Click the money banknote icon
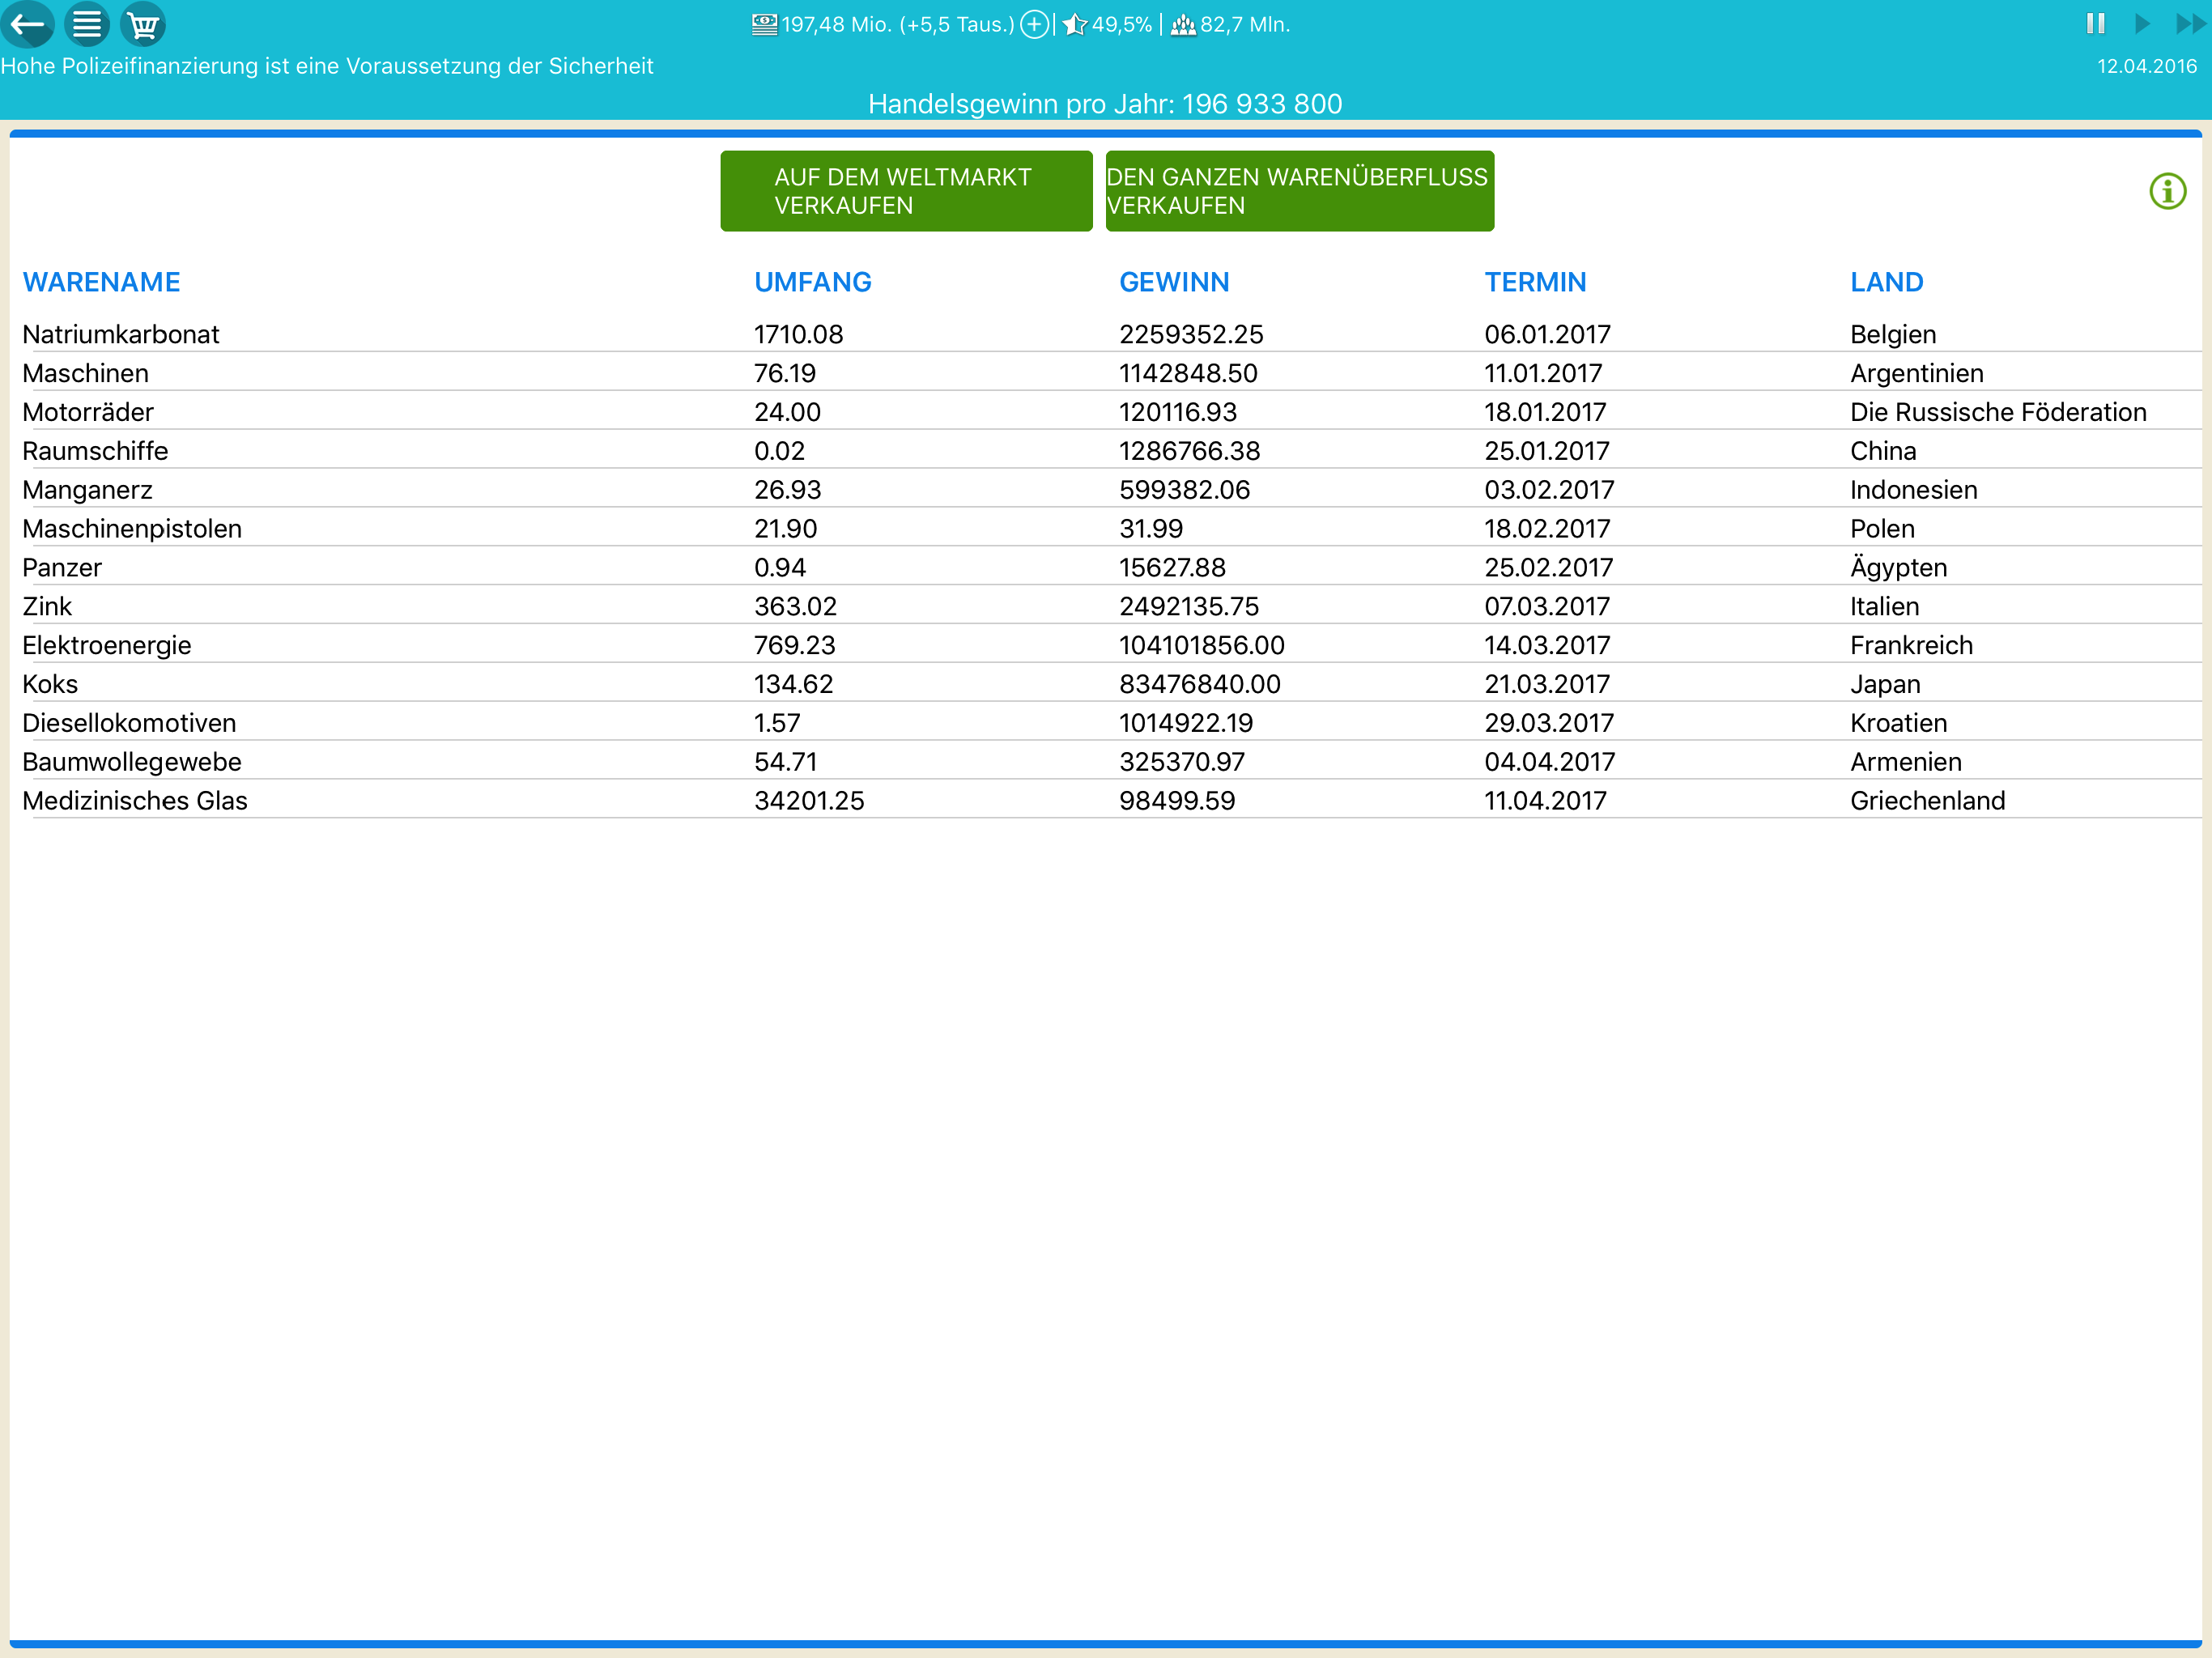 [764, 24]
